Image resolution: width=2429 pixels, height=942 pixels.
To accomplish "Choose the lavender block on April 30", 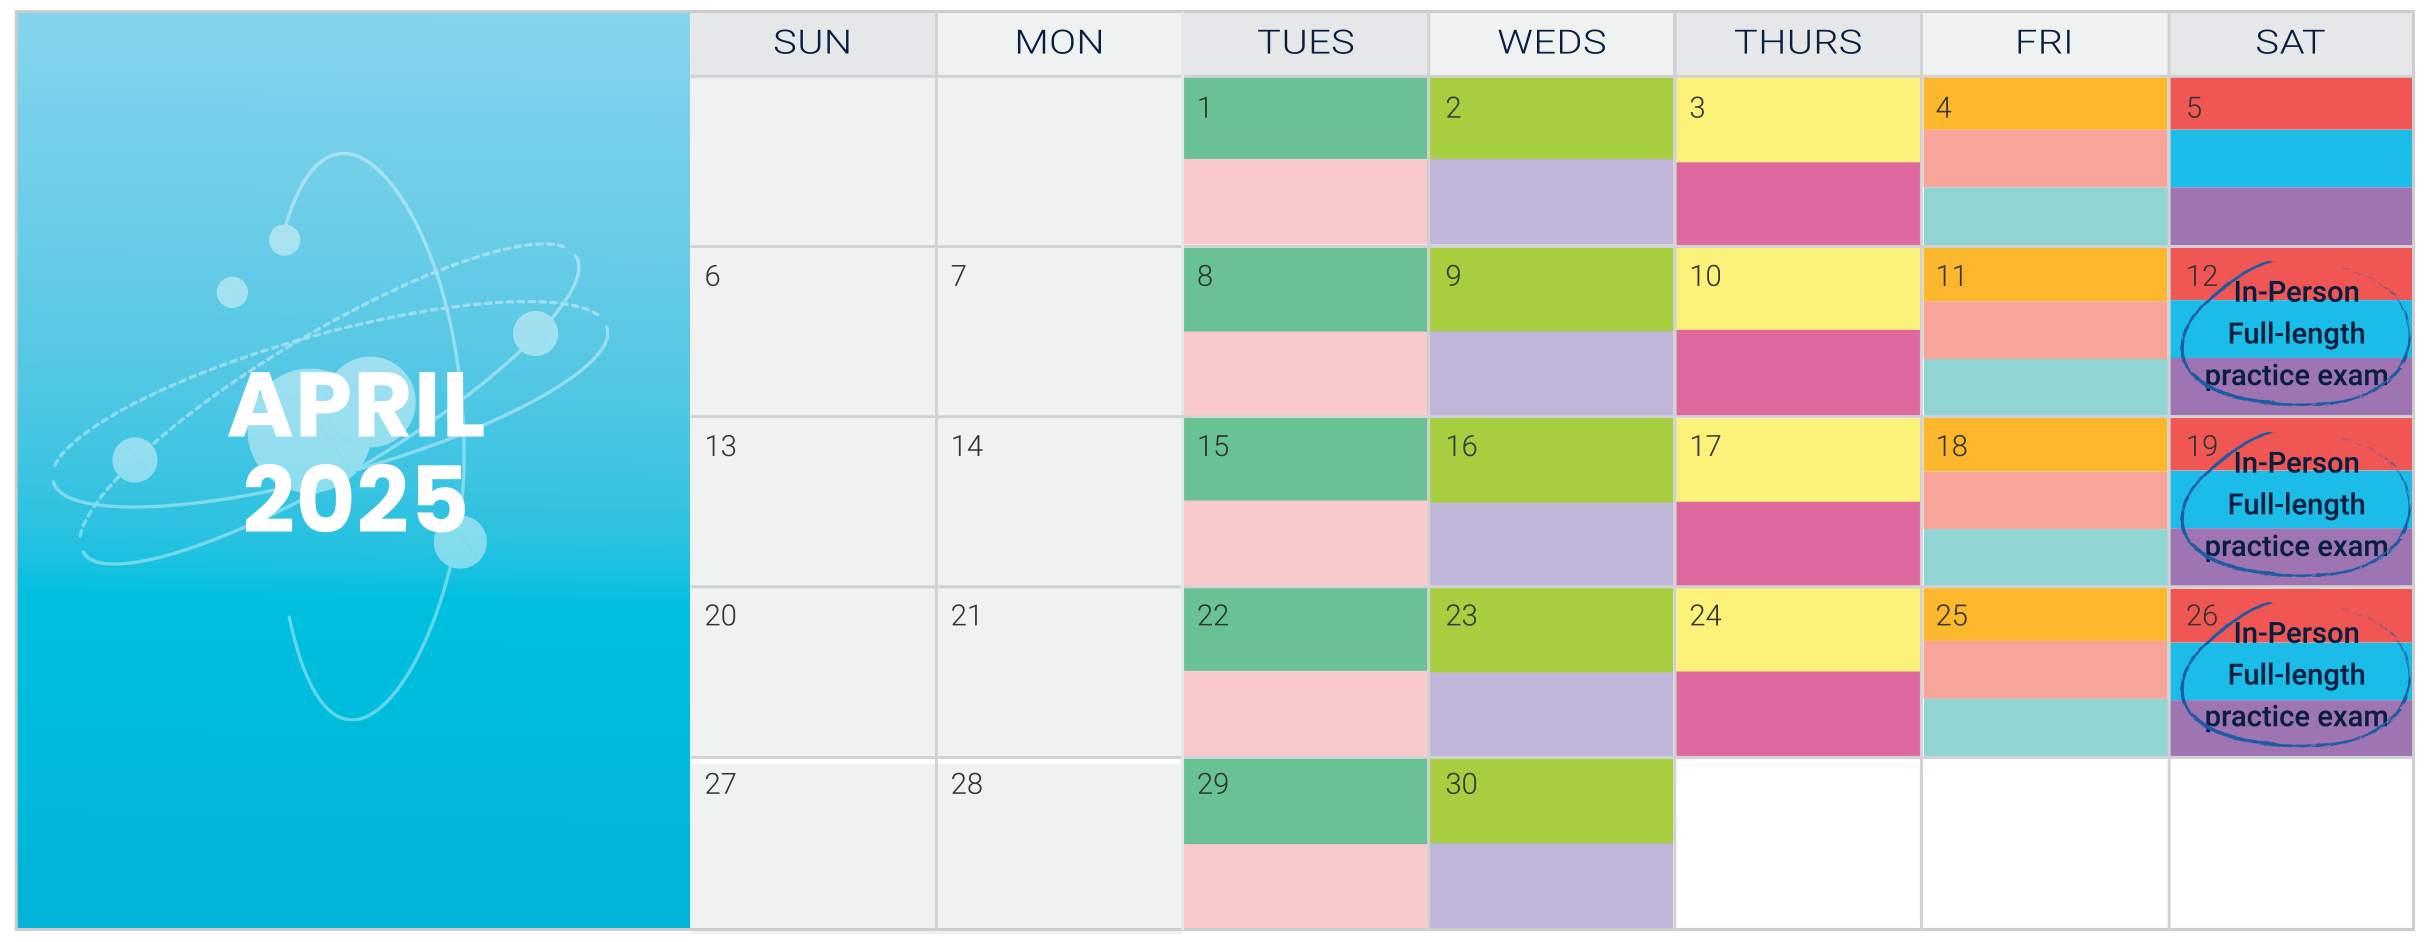I will [1551, 886].
